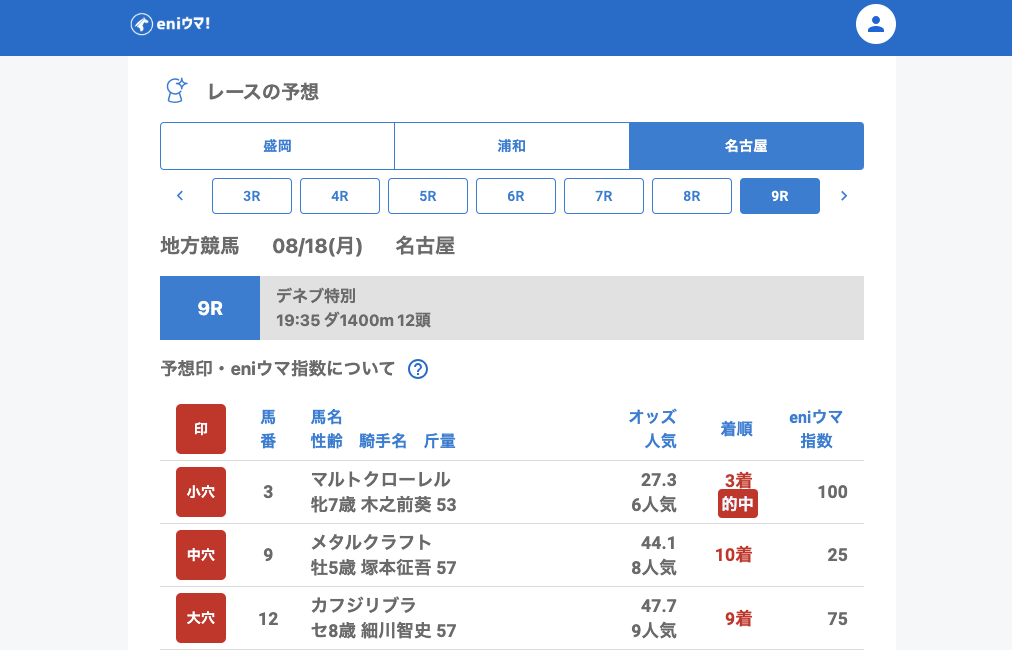
Task: Select race 4R
Action: 340,196
